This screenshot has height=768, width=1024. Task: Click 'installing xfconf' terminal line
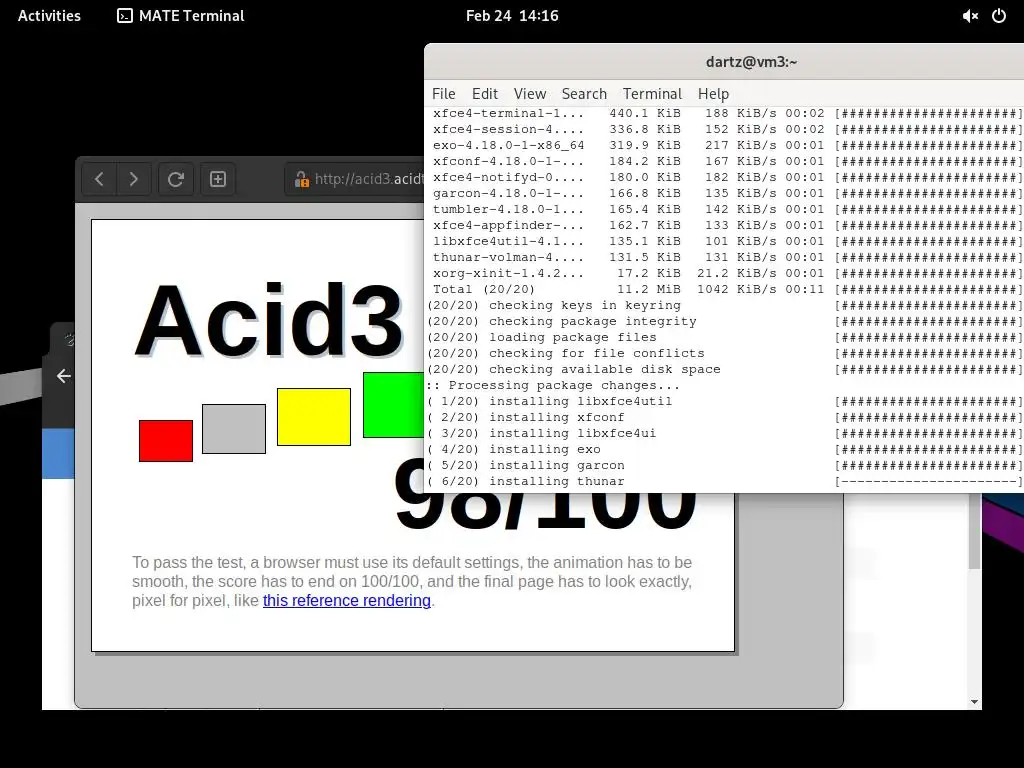pos(724,417)
